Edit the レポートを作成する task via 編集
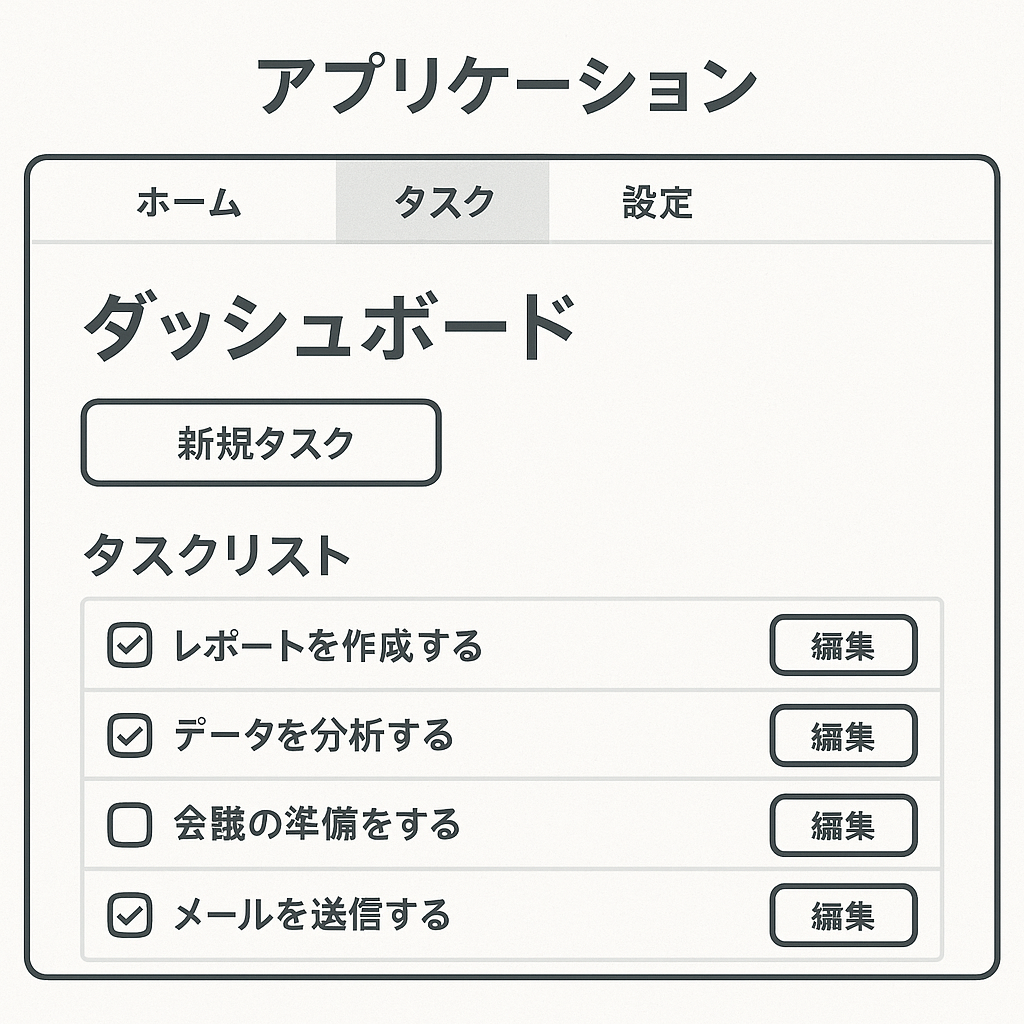 (843, 645)
